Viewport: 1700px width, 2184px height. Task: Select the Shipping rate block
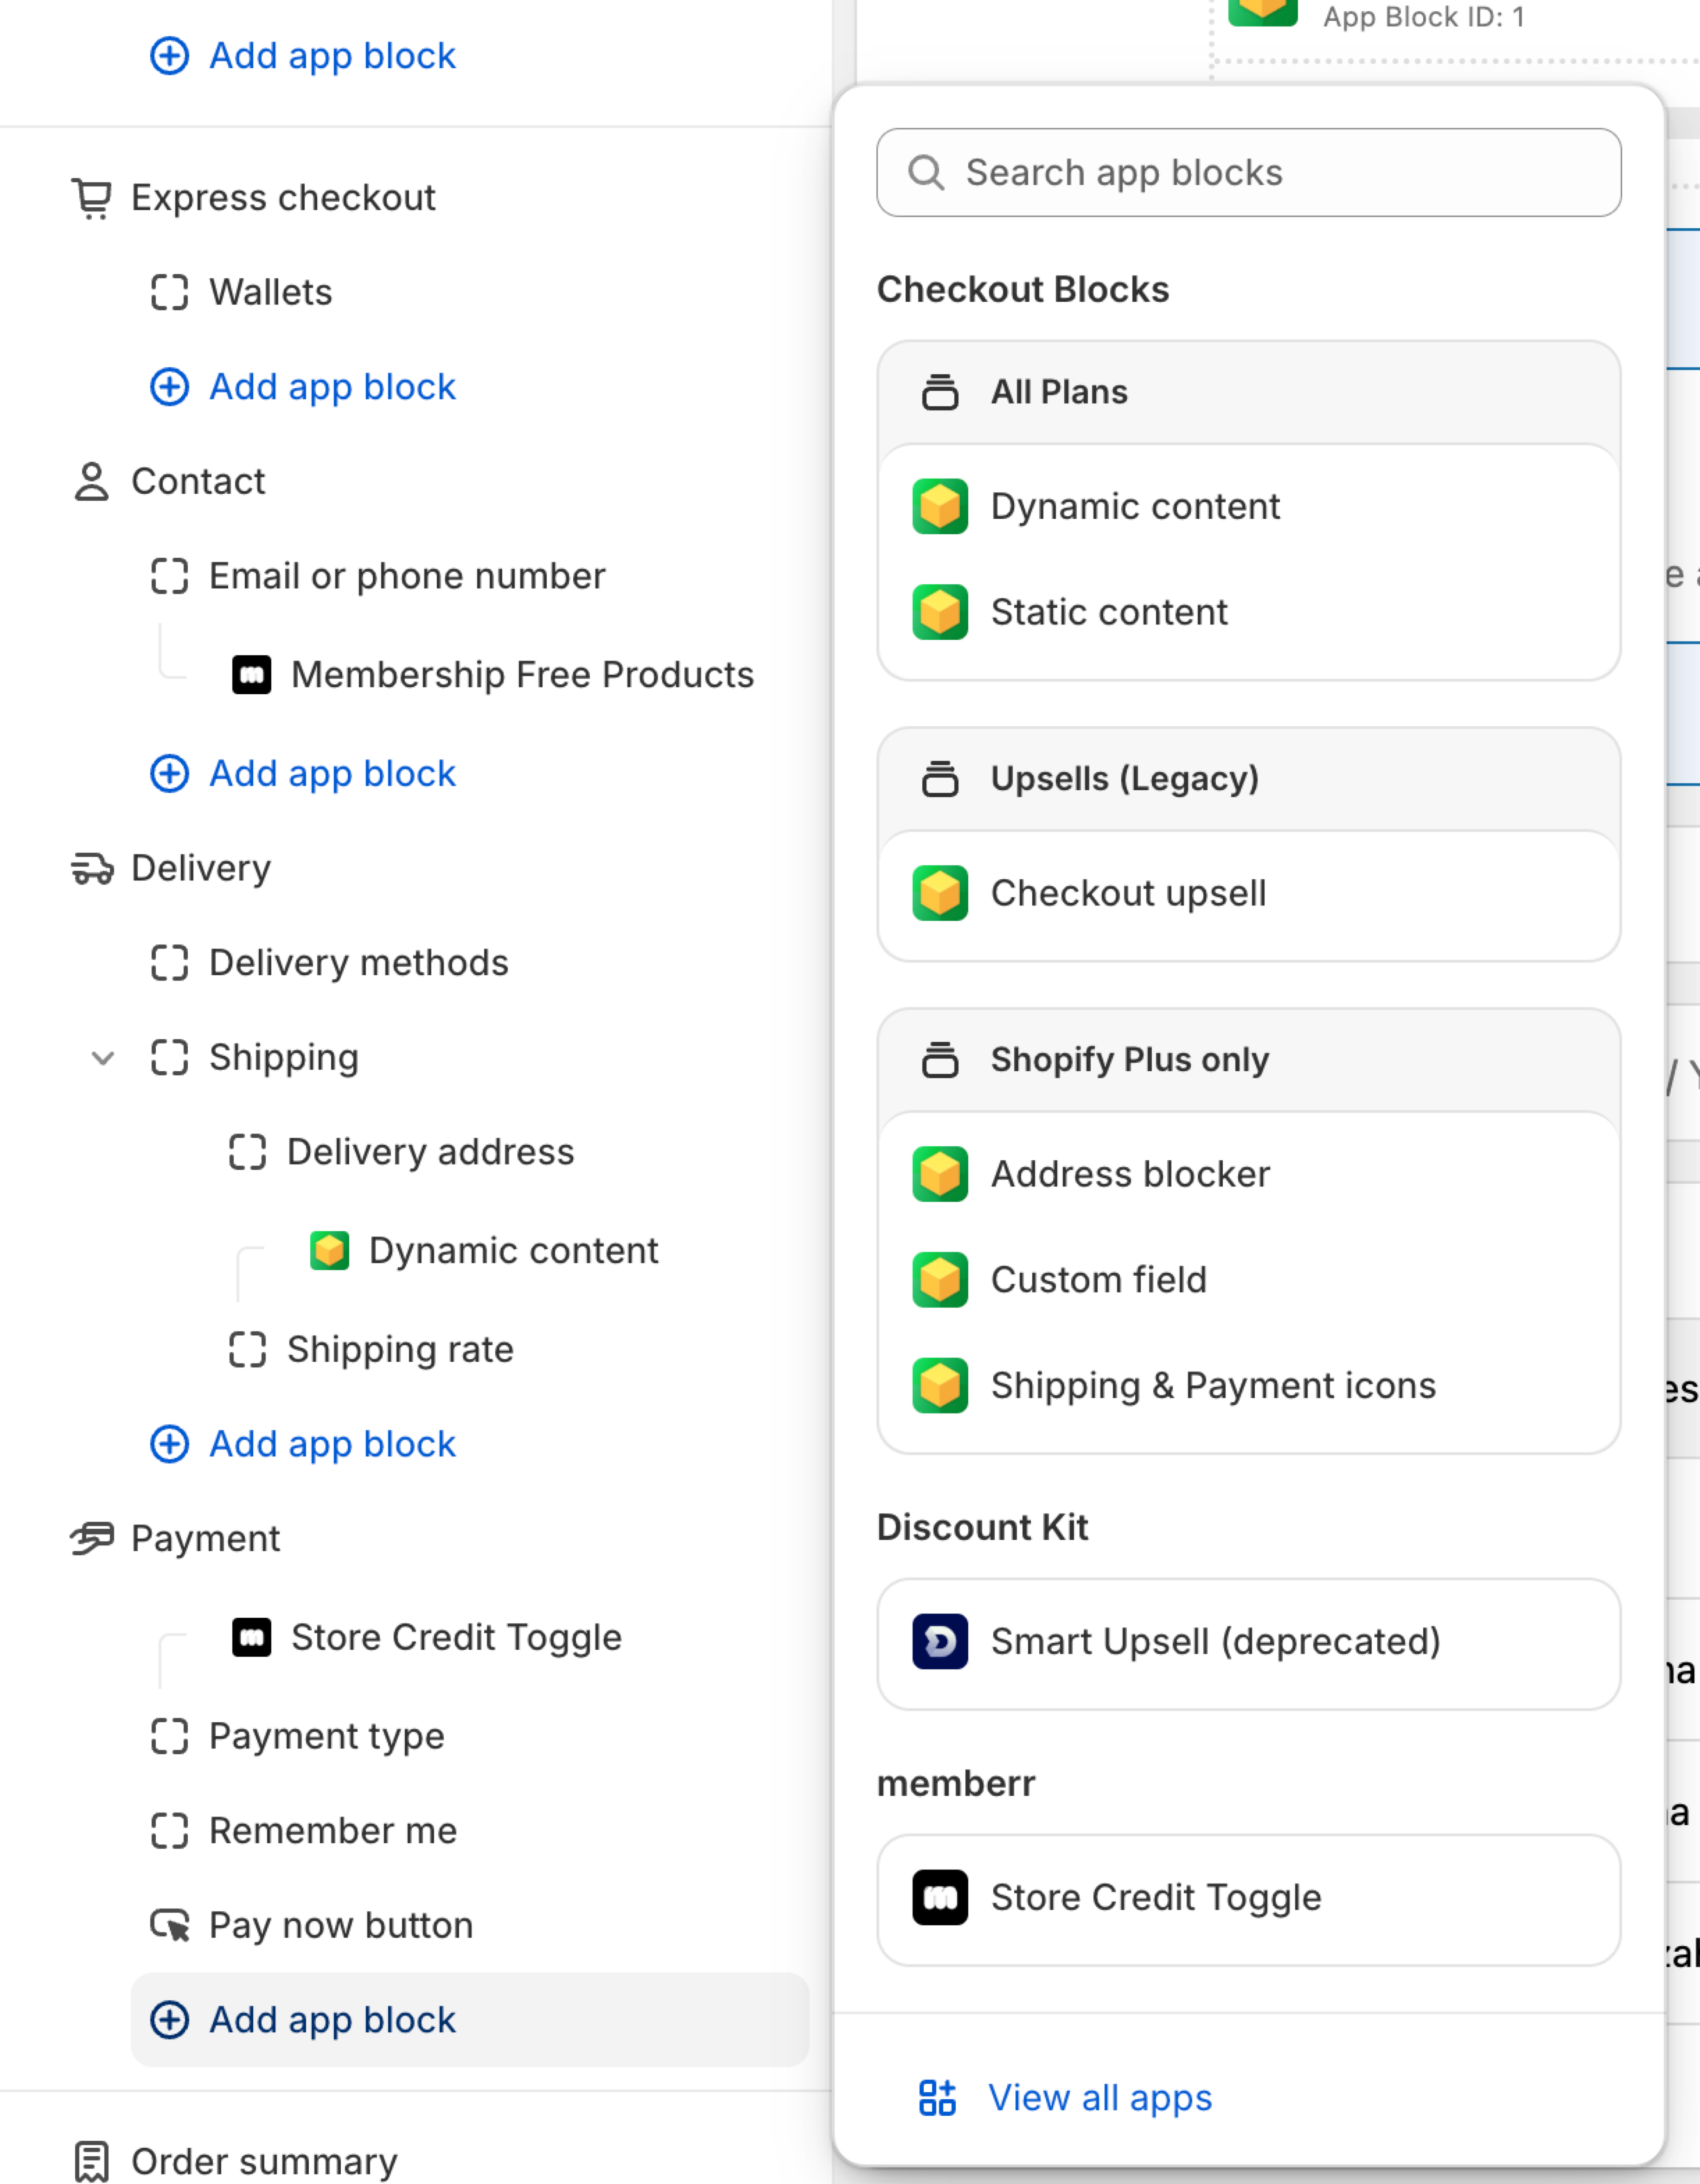point(400,1350)
